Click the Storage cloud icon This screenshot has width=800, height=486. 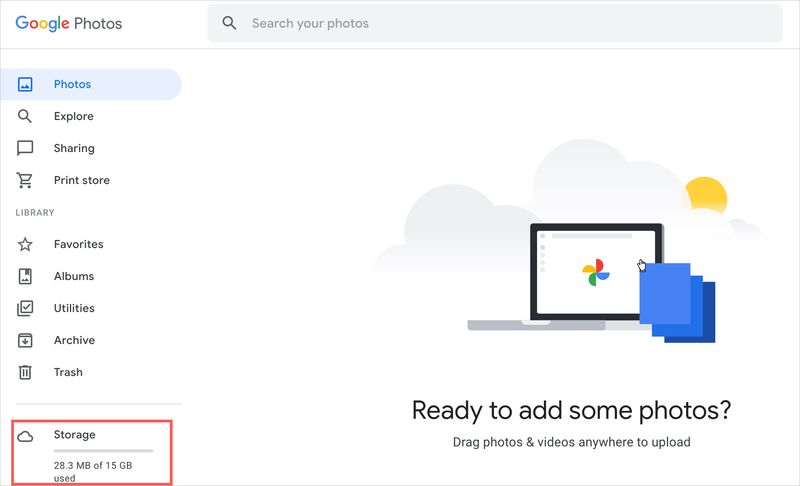[x=25, y=437]
